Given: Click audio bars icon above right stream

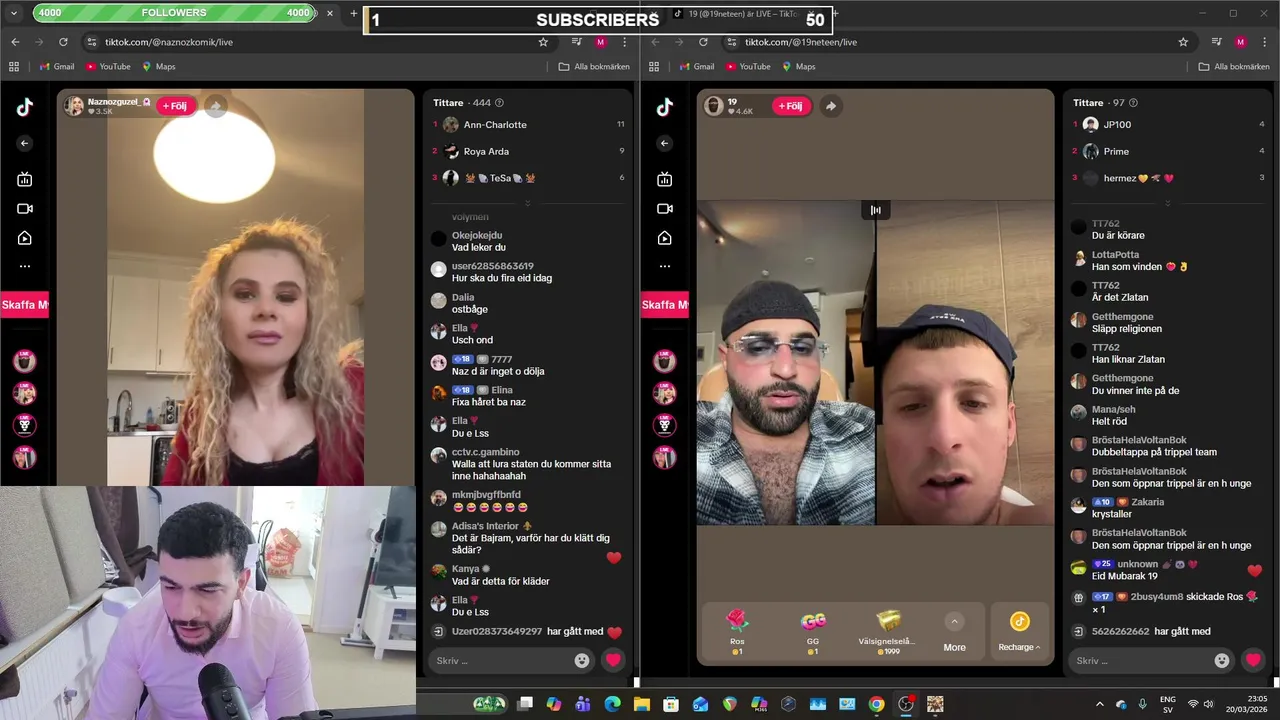Looking at the screenshot, I should (876, 210).
